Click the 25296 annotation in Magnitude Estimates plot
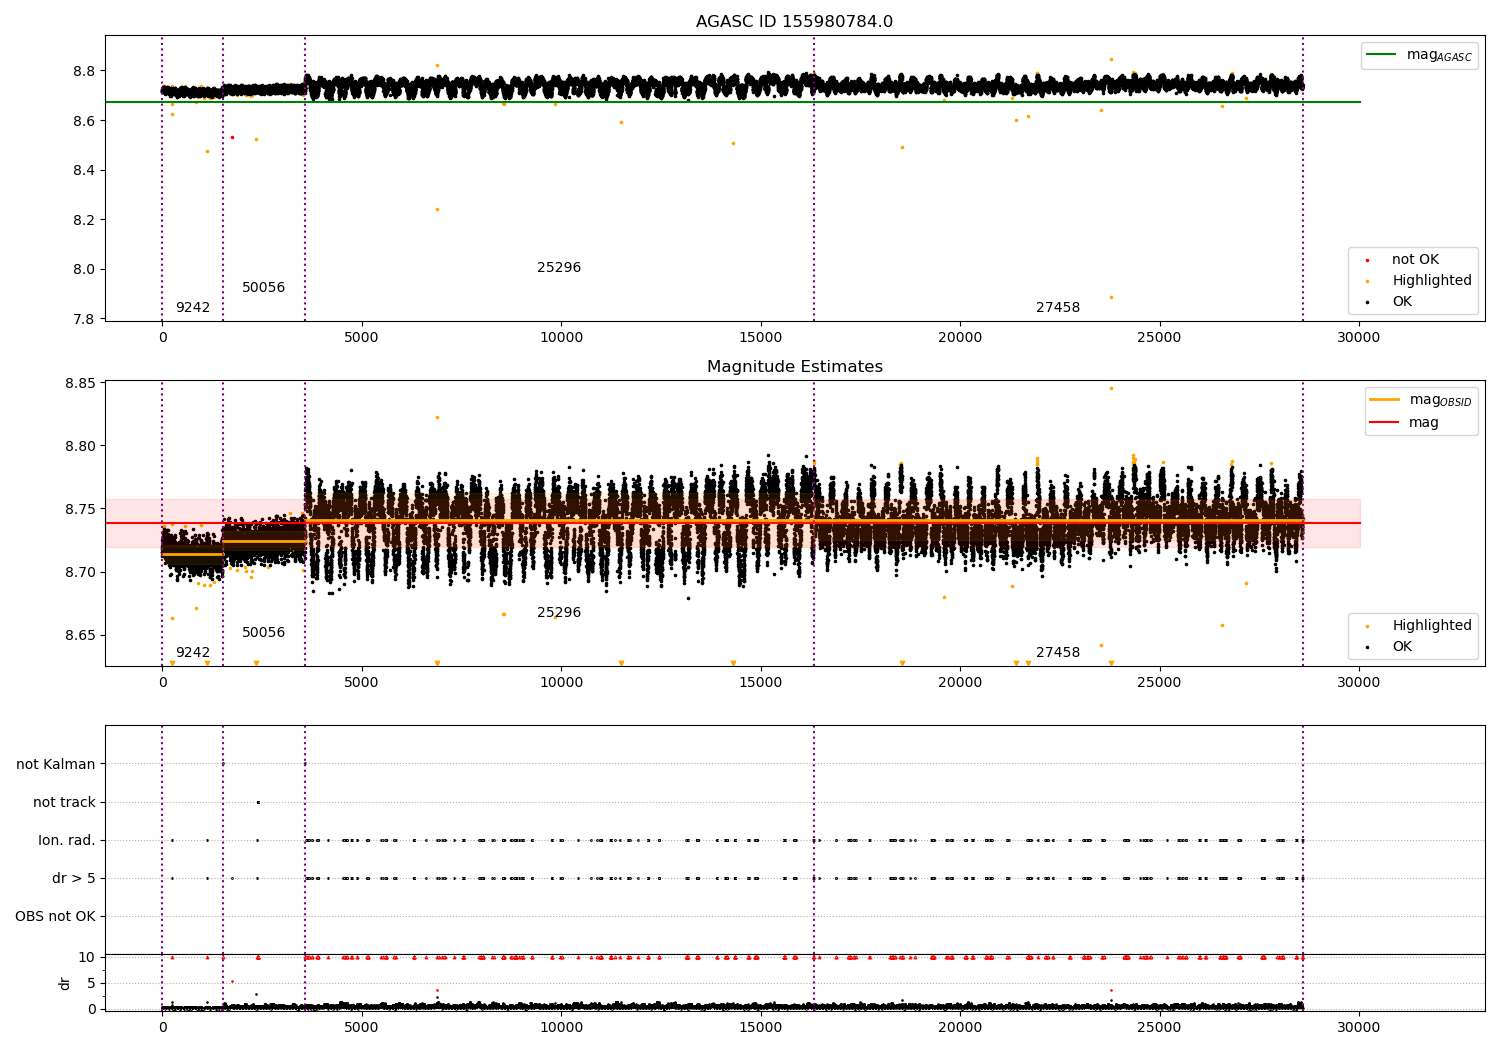The height and width of the screenshot is (1050, 1500). click(x=559, y=613)
